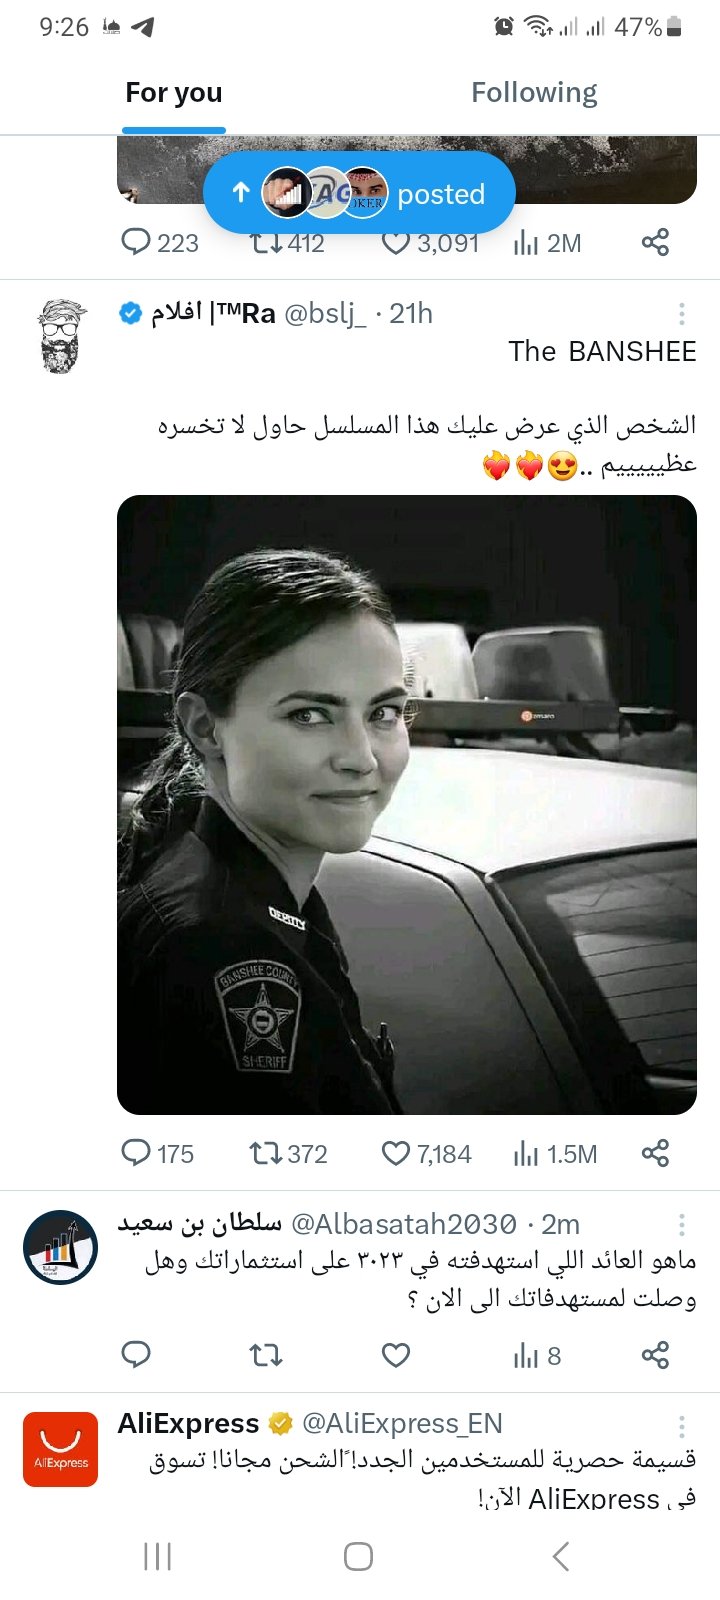The width and height of the screenshot is (720, 1600).
Task: Like the post by @Albasatah2030
Action: tap(396, 1355)
